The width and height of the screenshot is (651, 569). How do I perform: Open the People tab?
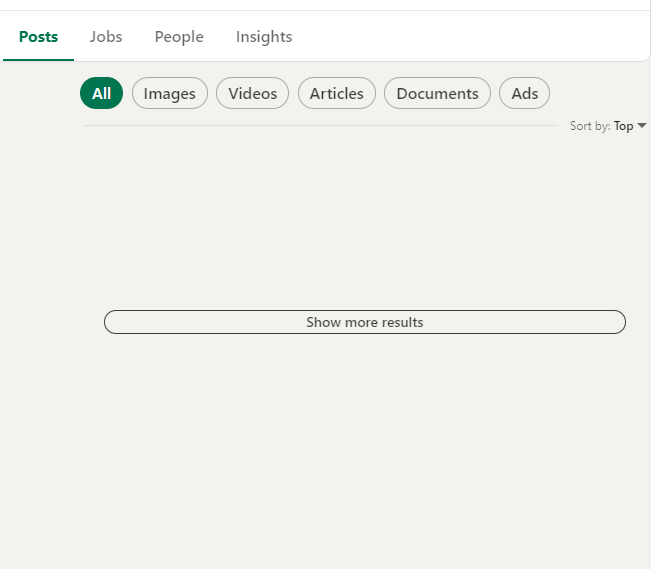point(179,37)
